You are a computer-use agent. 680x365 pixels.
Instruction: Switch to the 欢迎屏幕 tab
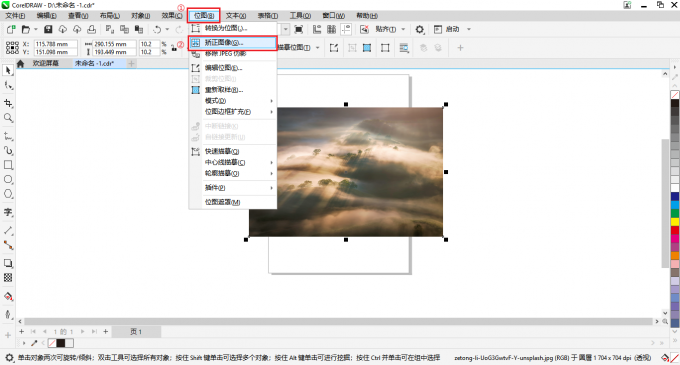[45, 63]
